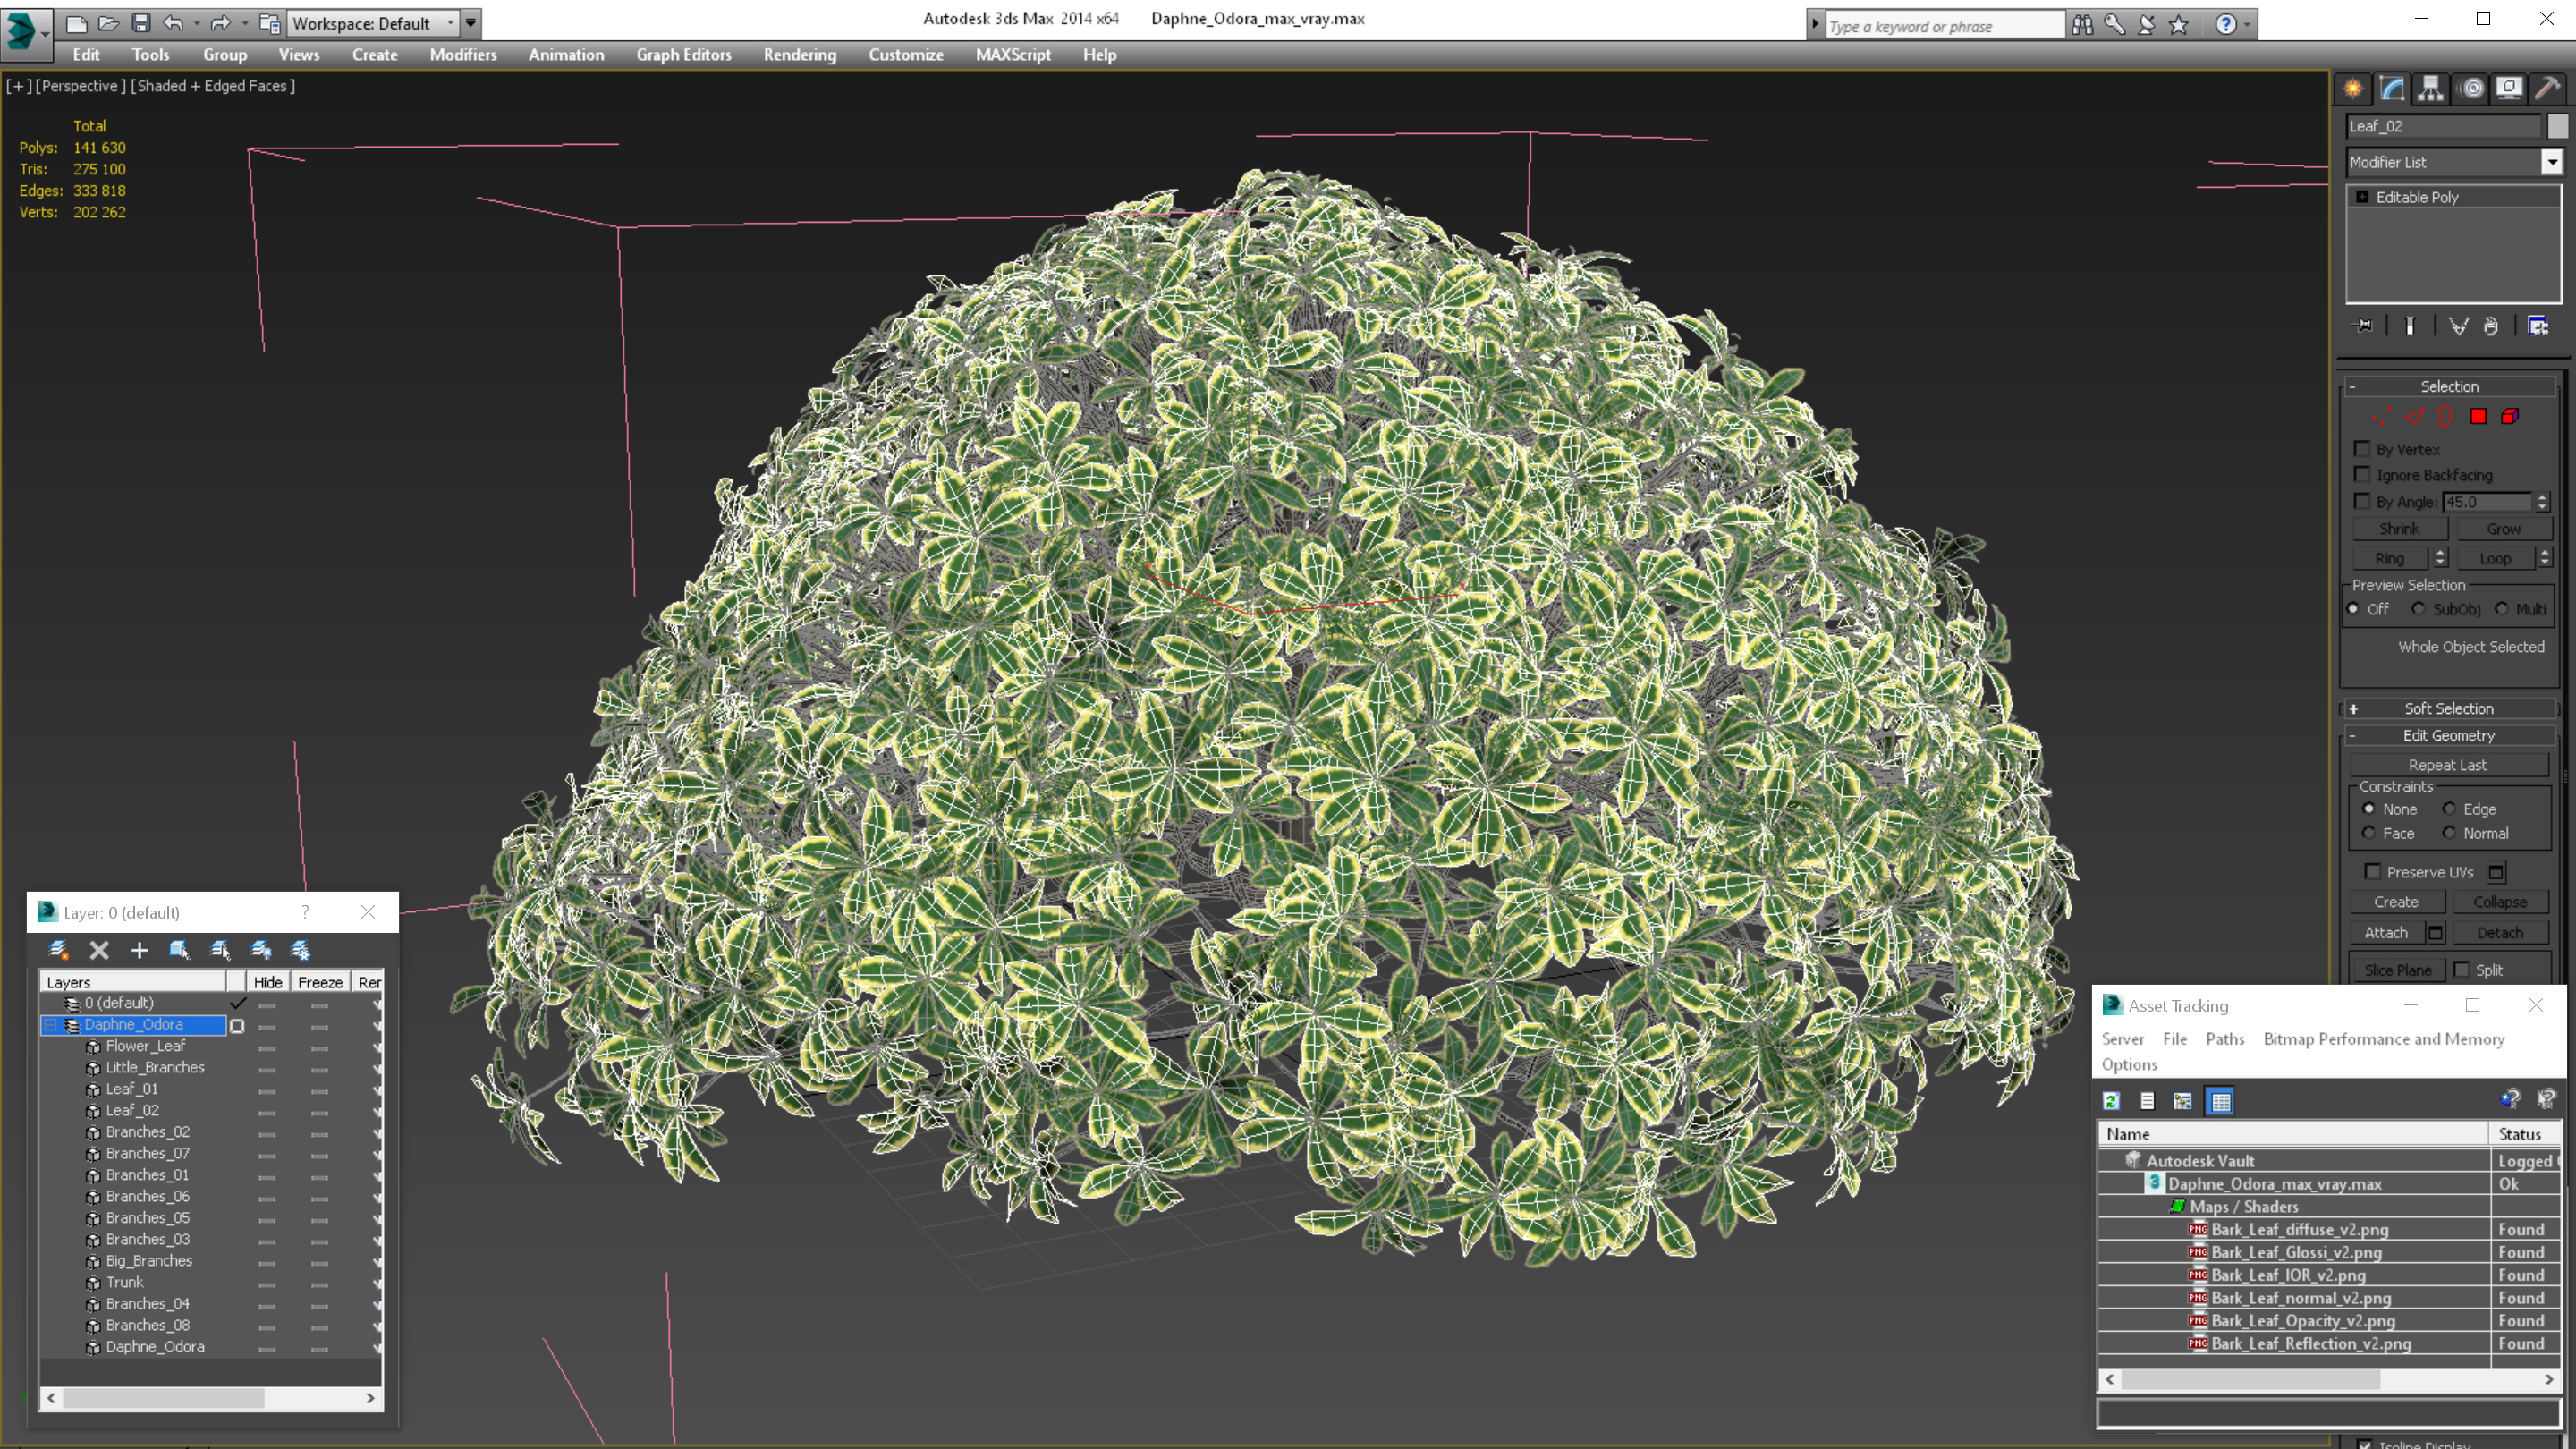The width and height of the screenshot is (2576, 1449).
Task: Enable the Ignore Backfacing checkbox
Action: coord(2362,474)
